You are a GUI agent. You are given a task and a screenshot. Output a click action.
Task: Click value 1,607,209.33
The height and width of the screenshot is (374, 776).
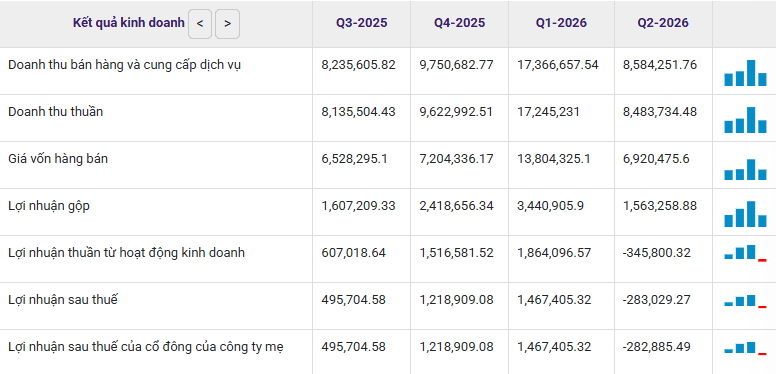[x=358, y=206]
